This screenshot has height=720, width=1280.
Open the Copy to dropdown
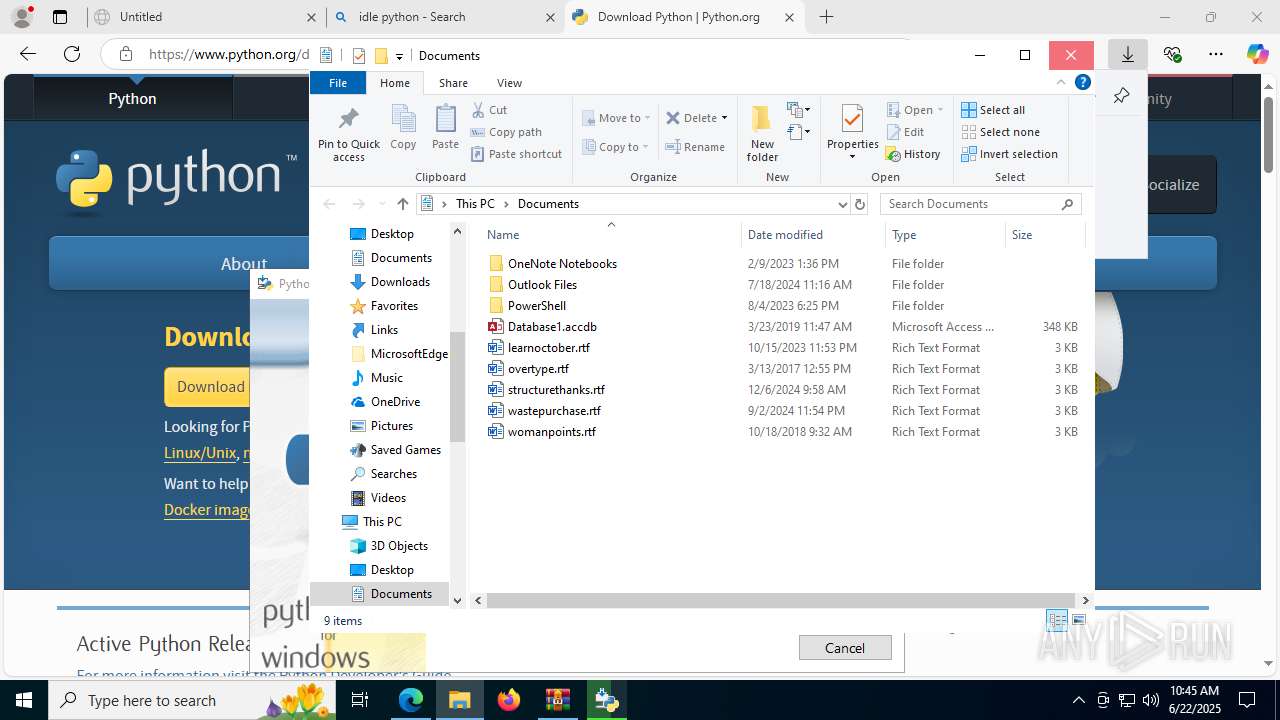[x=616, y=147]
